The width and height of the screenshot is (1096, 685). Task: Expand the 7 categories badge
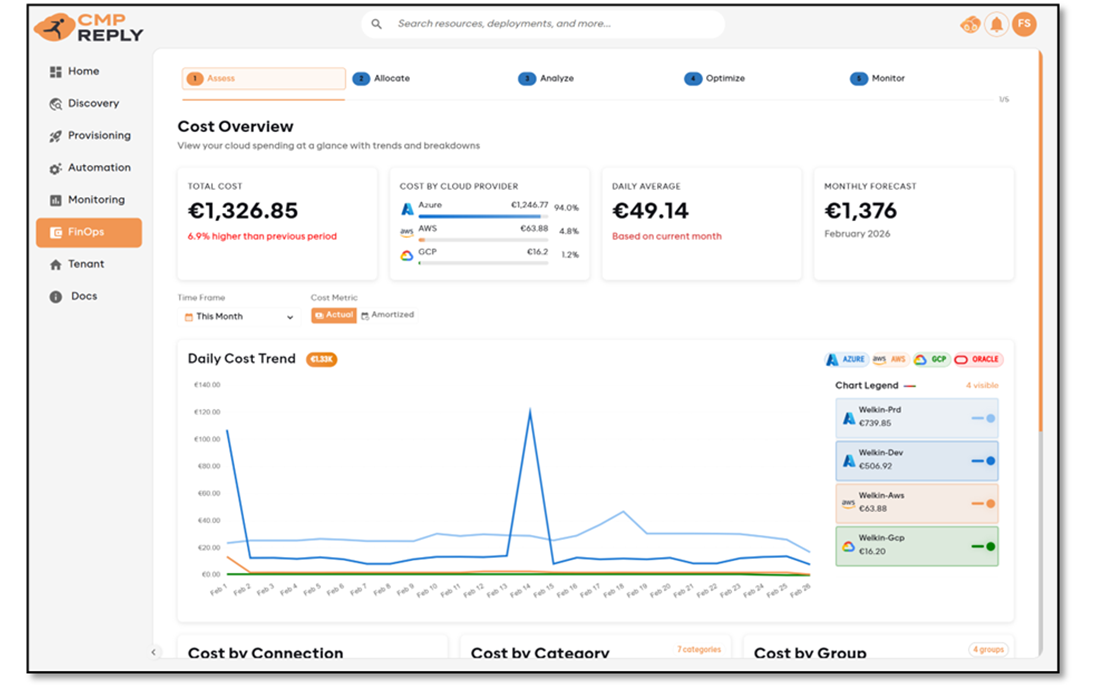click(698, 650)
